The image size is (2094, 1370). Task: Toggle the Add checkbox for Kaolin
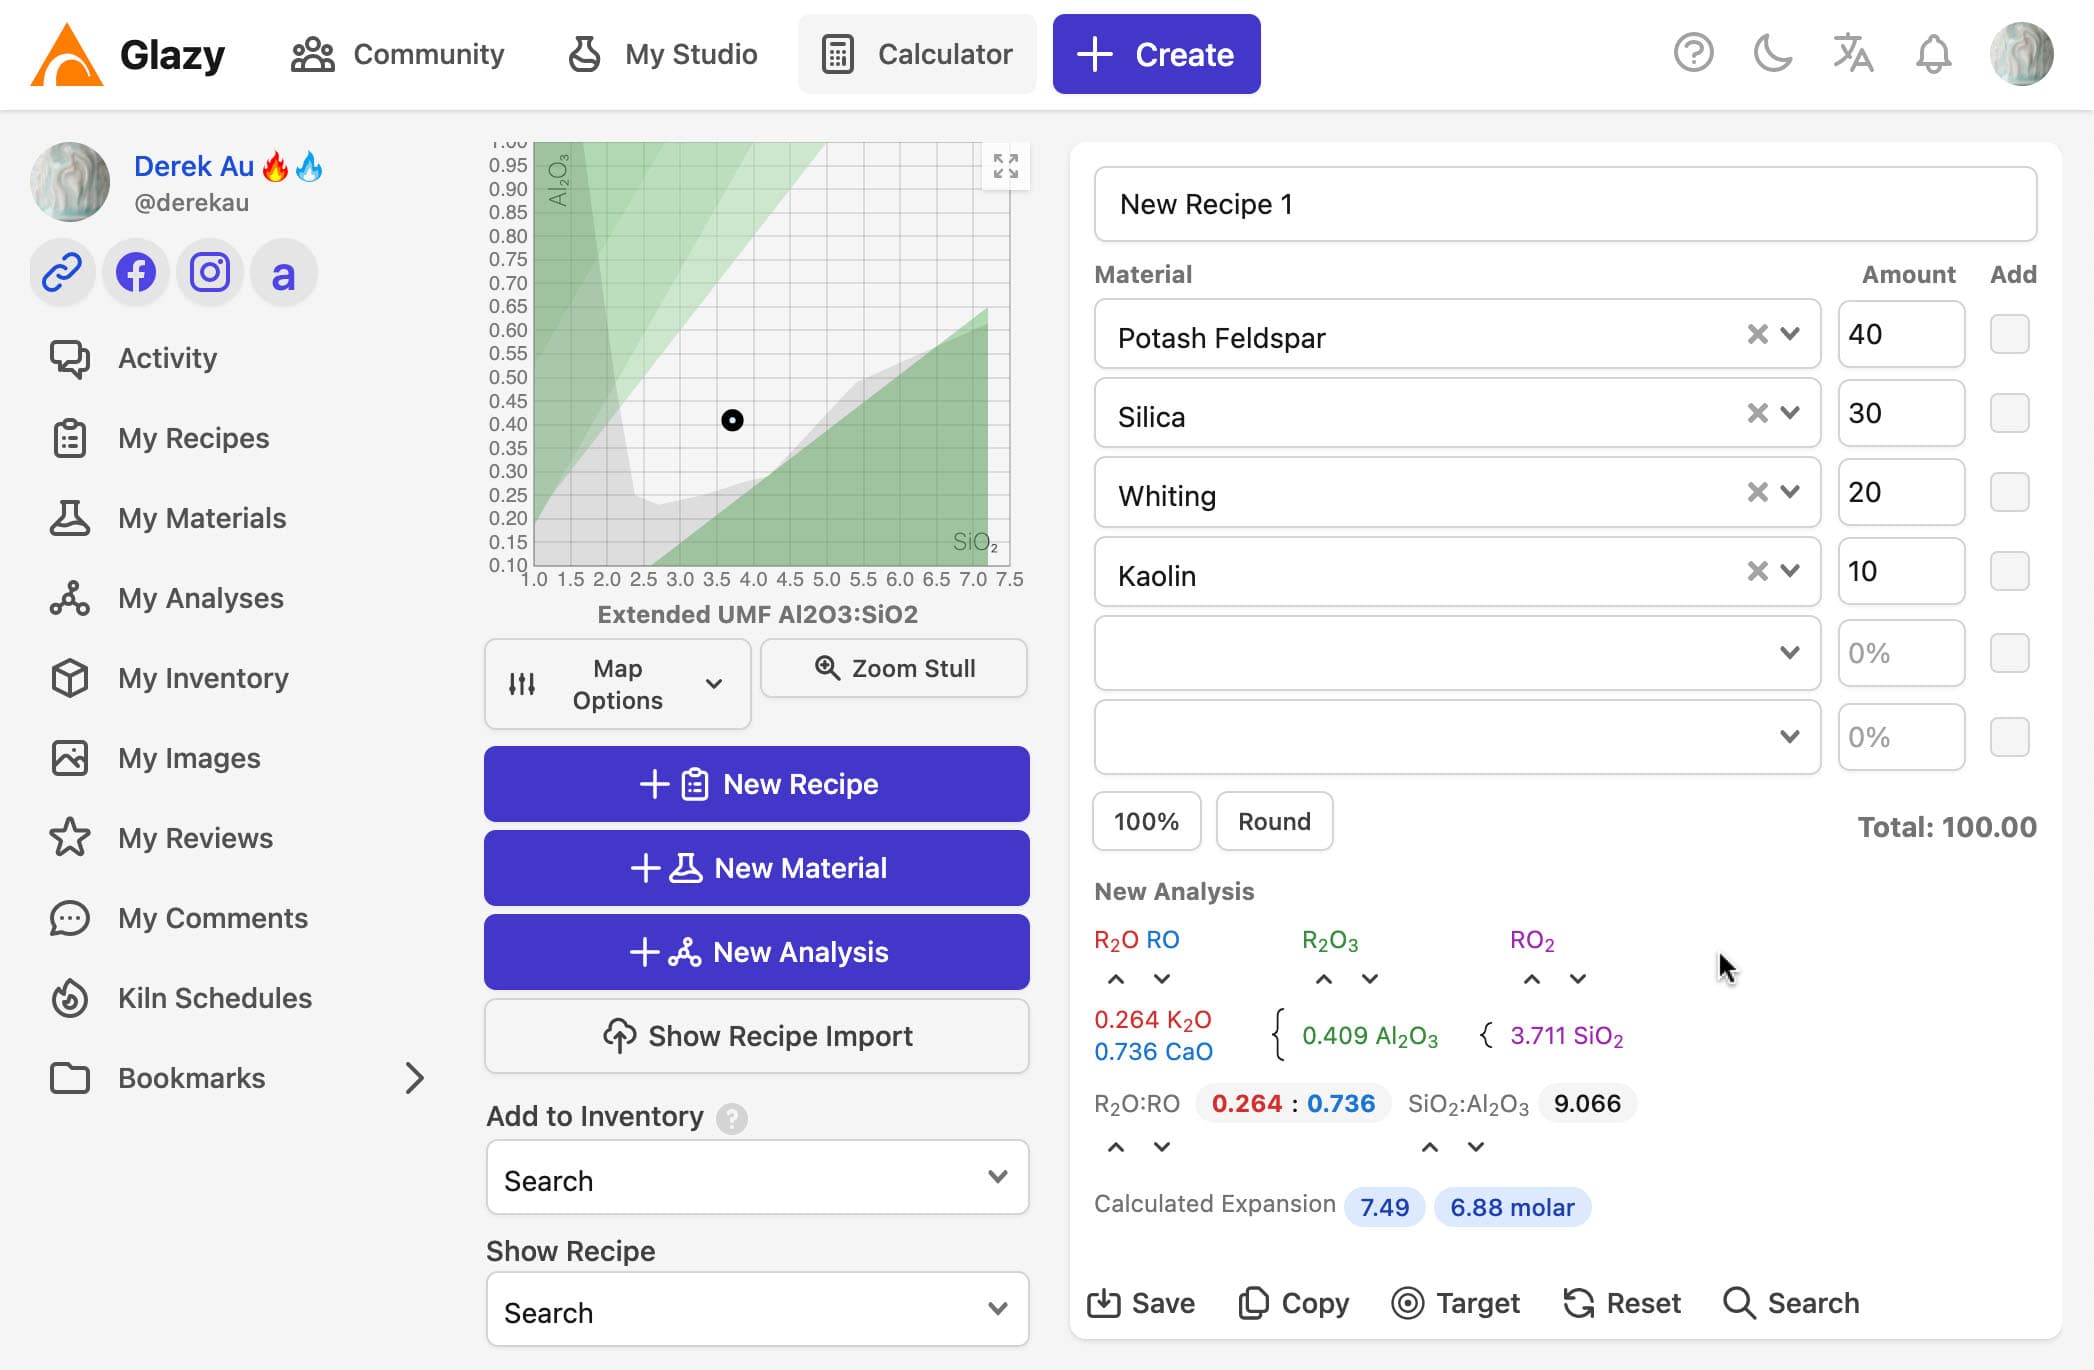click(x=2009, y=571)
